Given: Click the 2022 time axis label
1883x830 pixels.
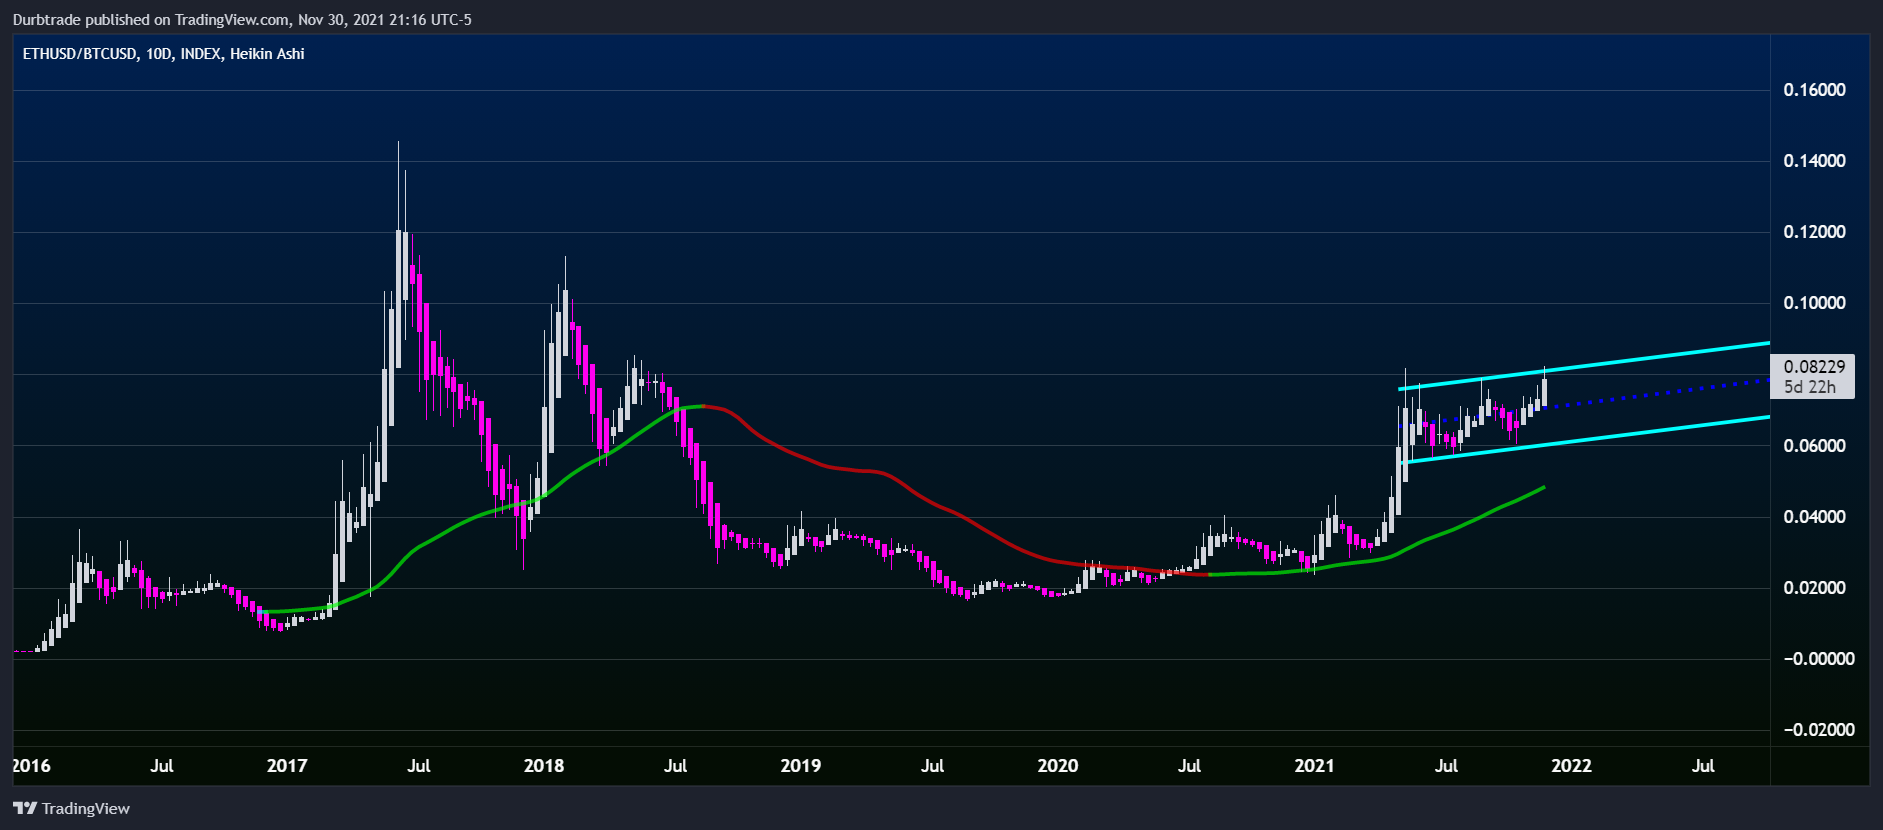Looking at the screenshot, I should tap(1571, 766).
